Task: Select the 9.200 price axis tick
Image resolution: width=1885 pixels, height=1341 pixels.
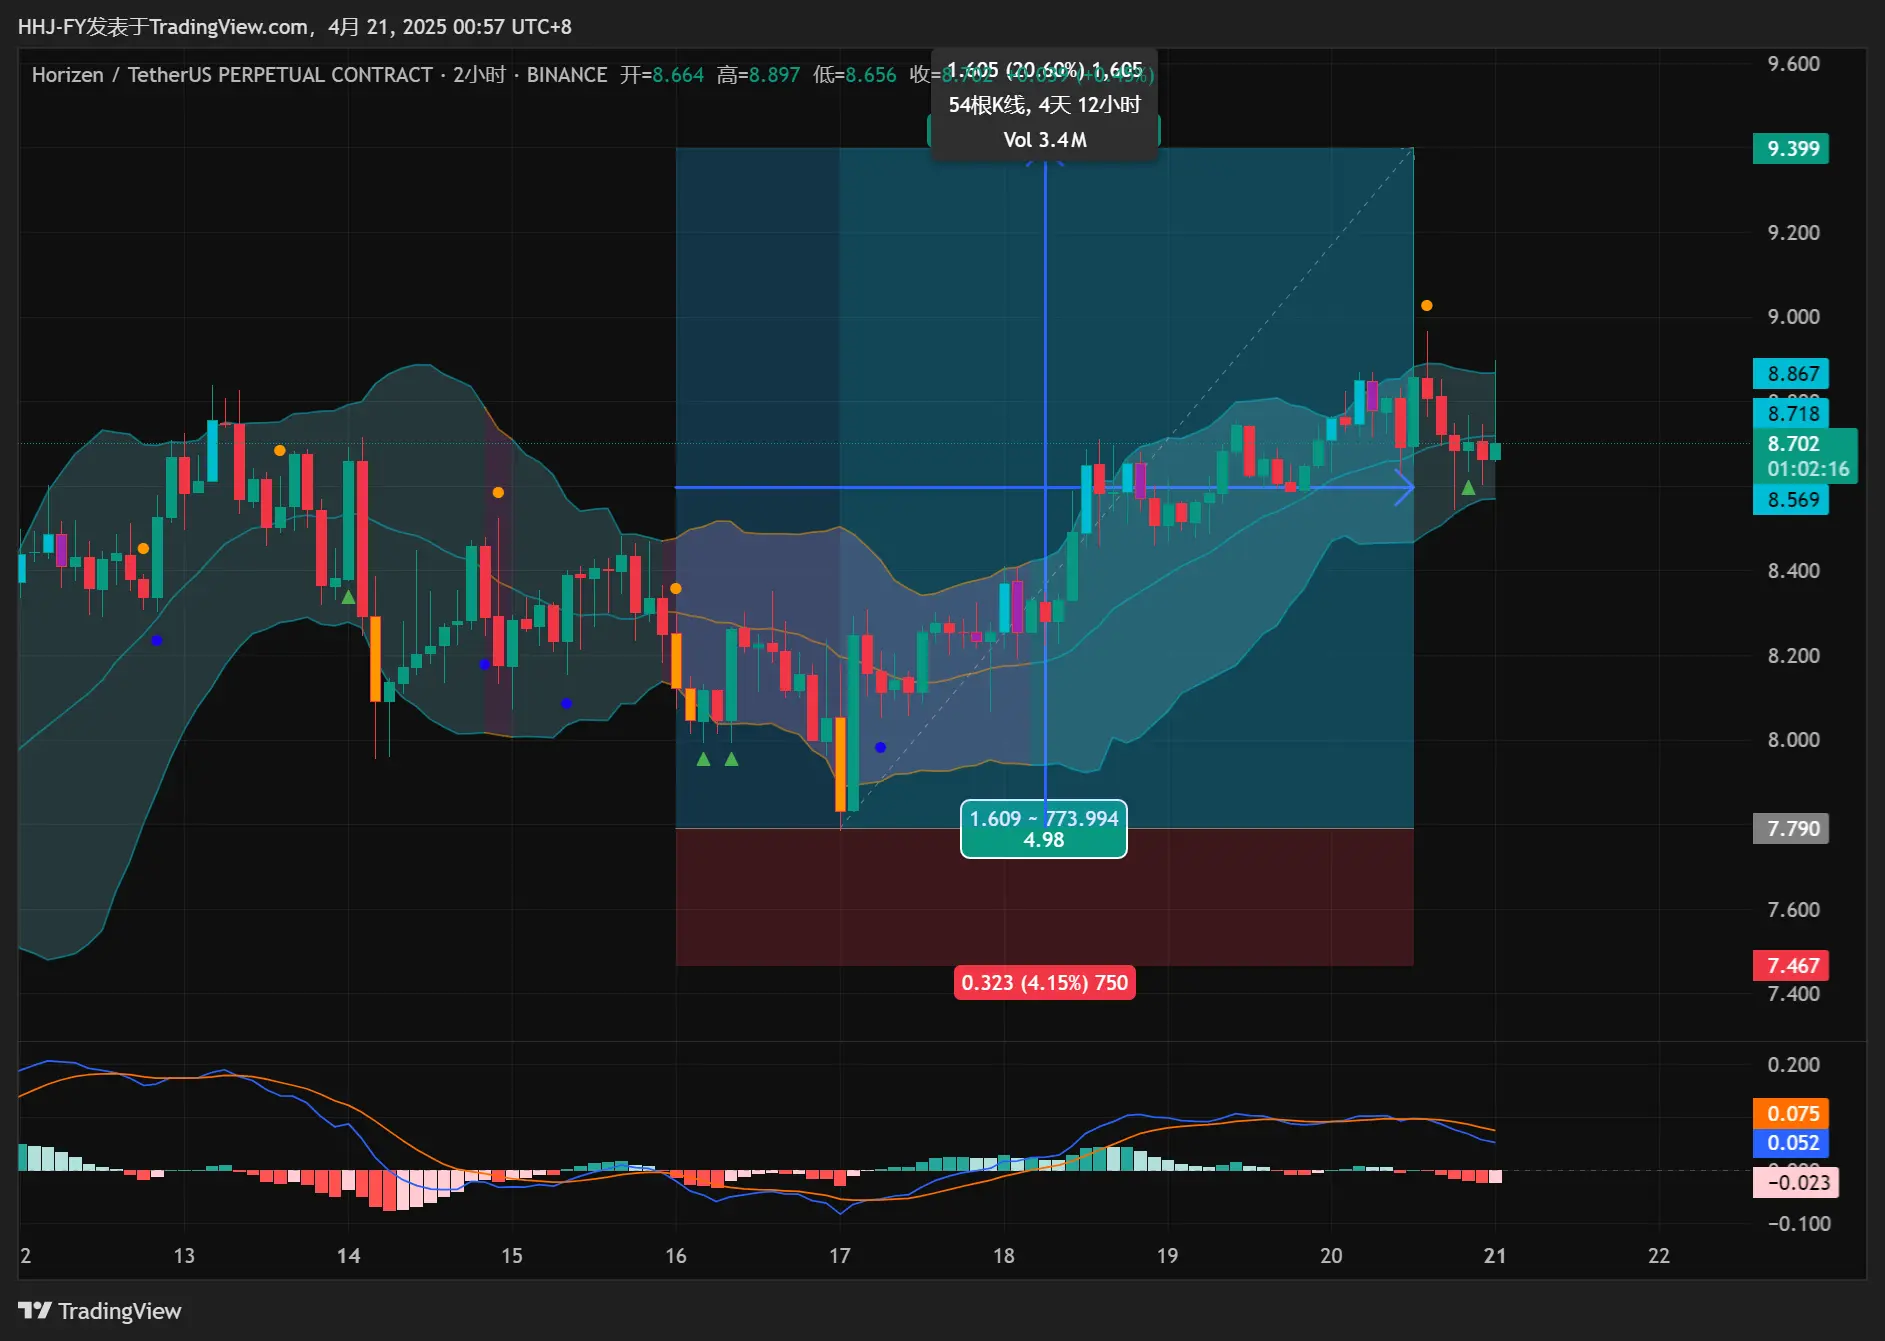Action: (x=1793, y=233)
